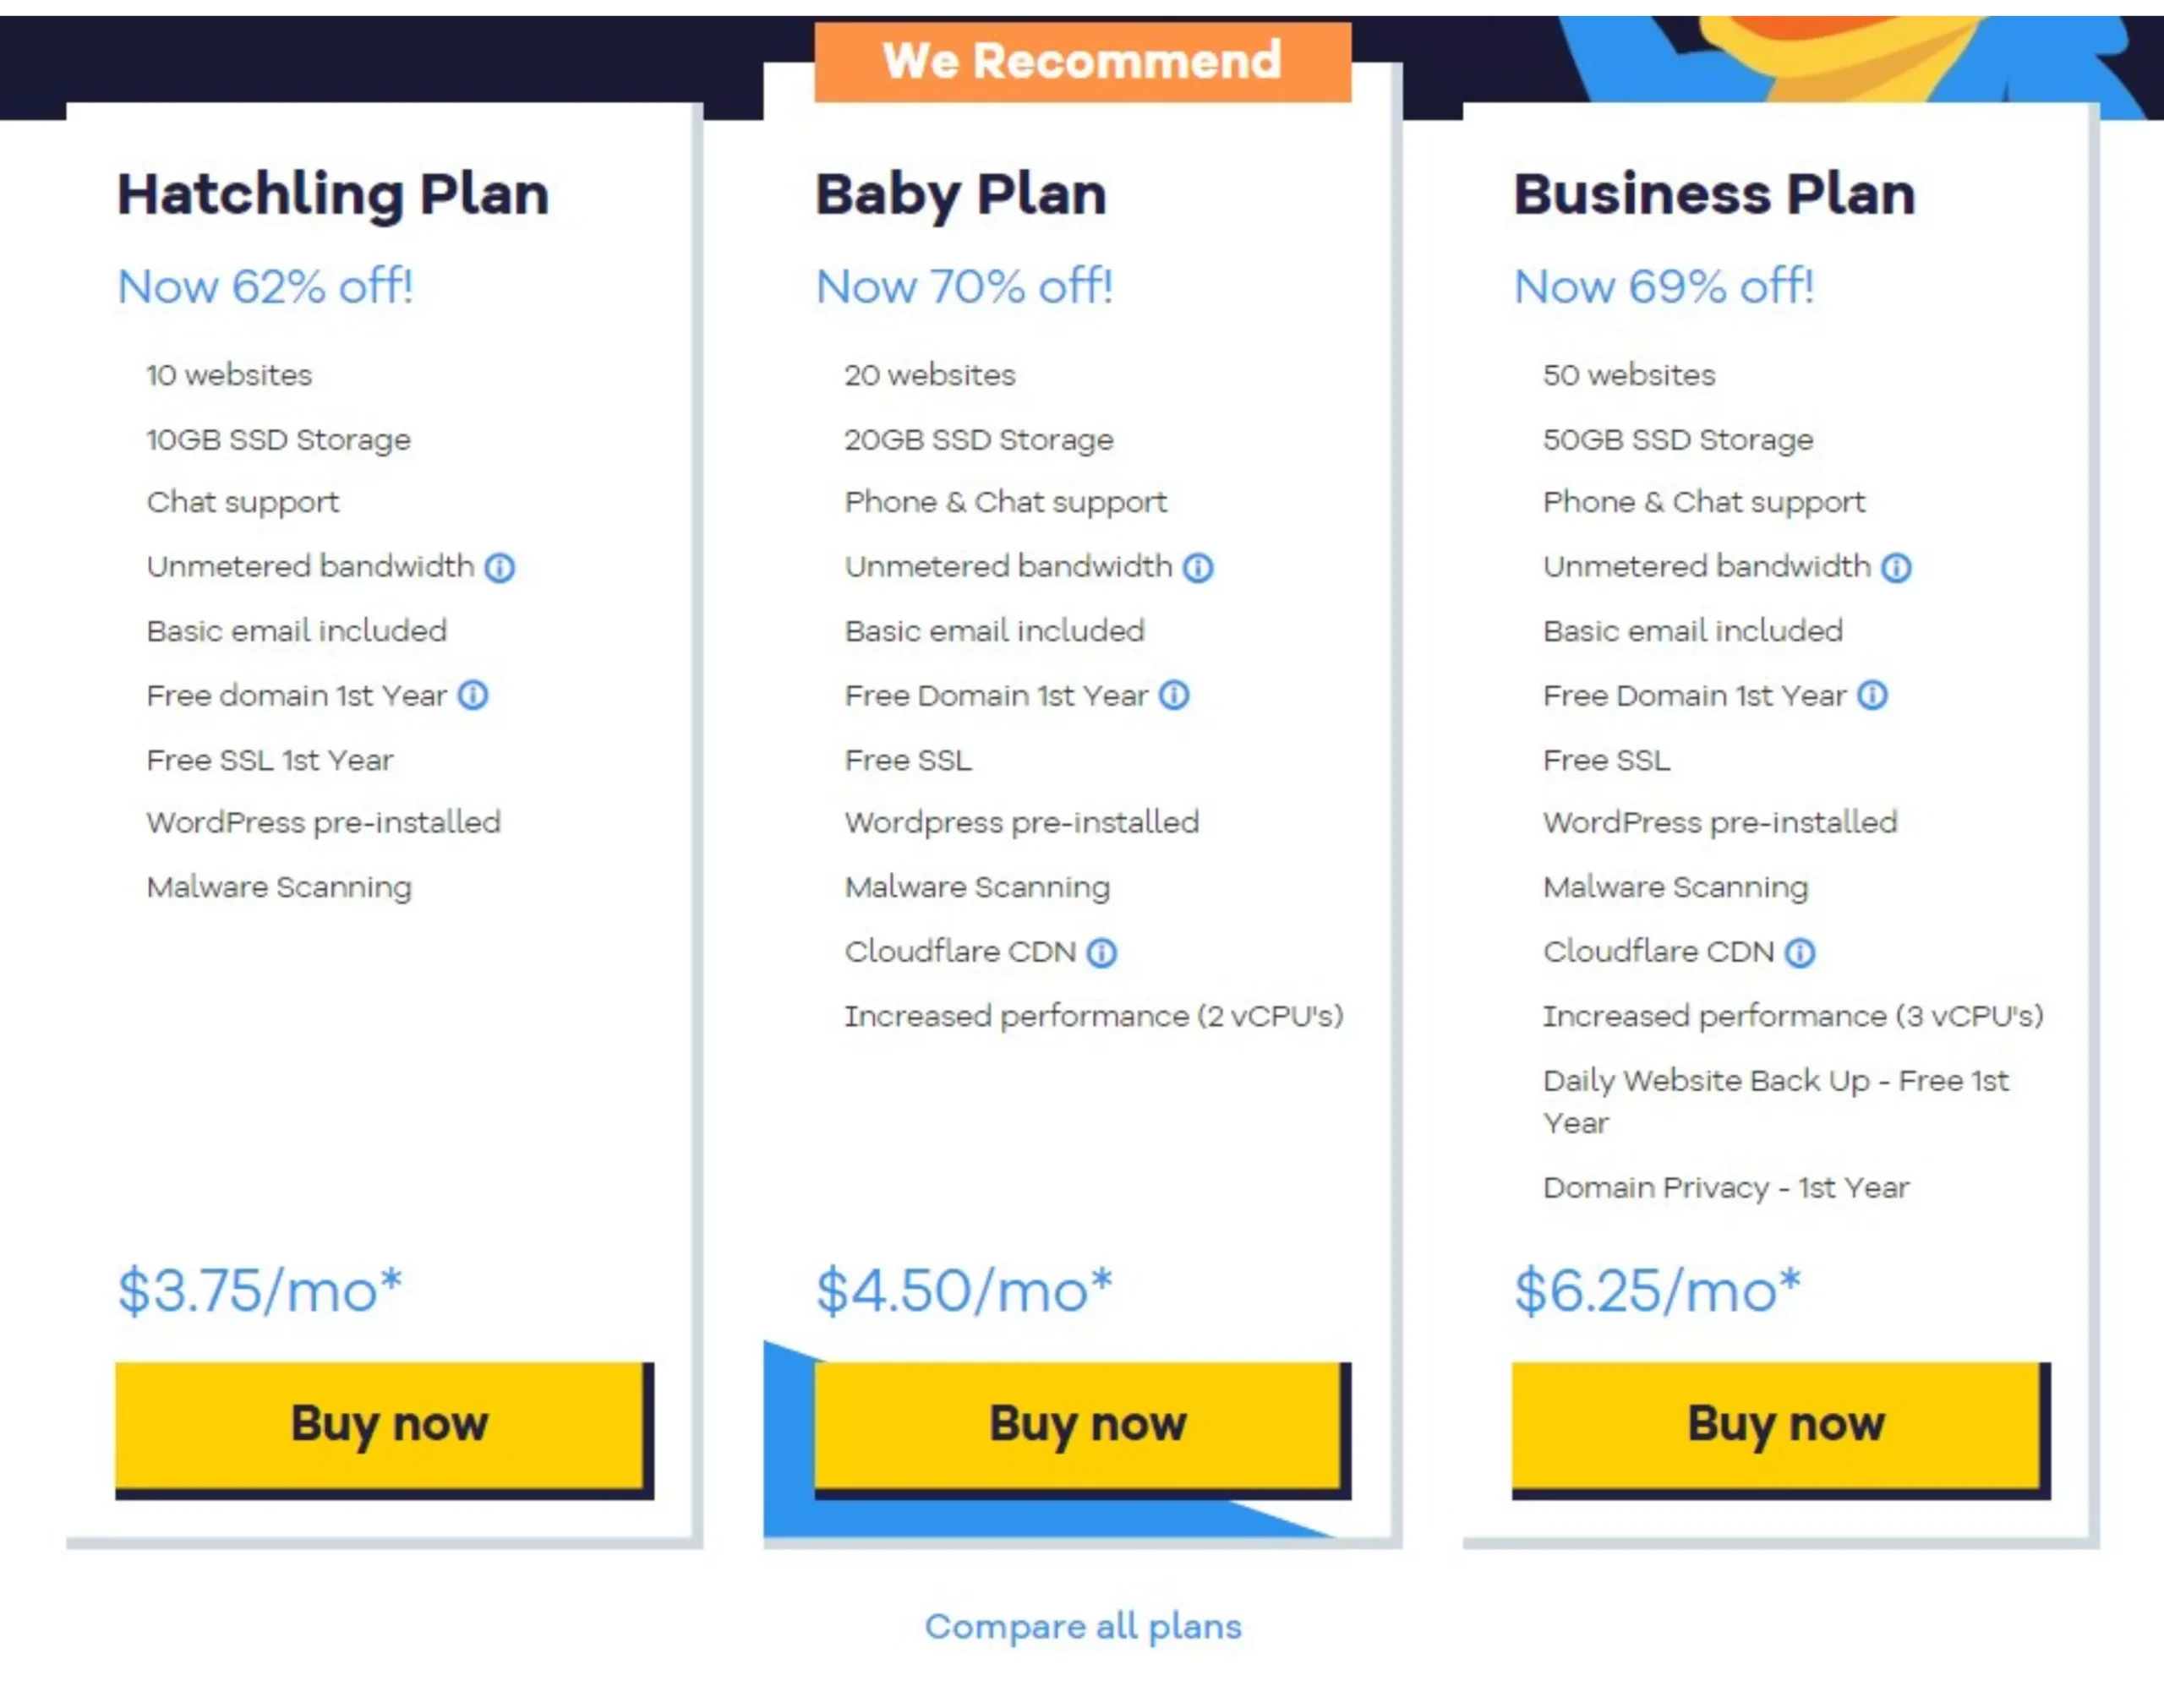Open info tooltip for Baby Plan Unmetered bandwidth
This screenshot has width=2164, height=1708.
[1198, 568]
